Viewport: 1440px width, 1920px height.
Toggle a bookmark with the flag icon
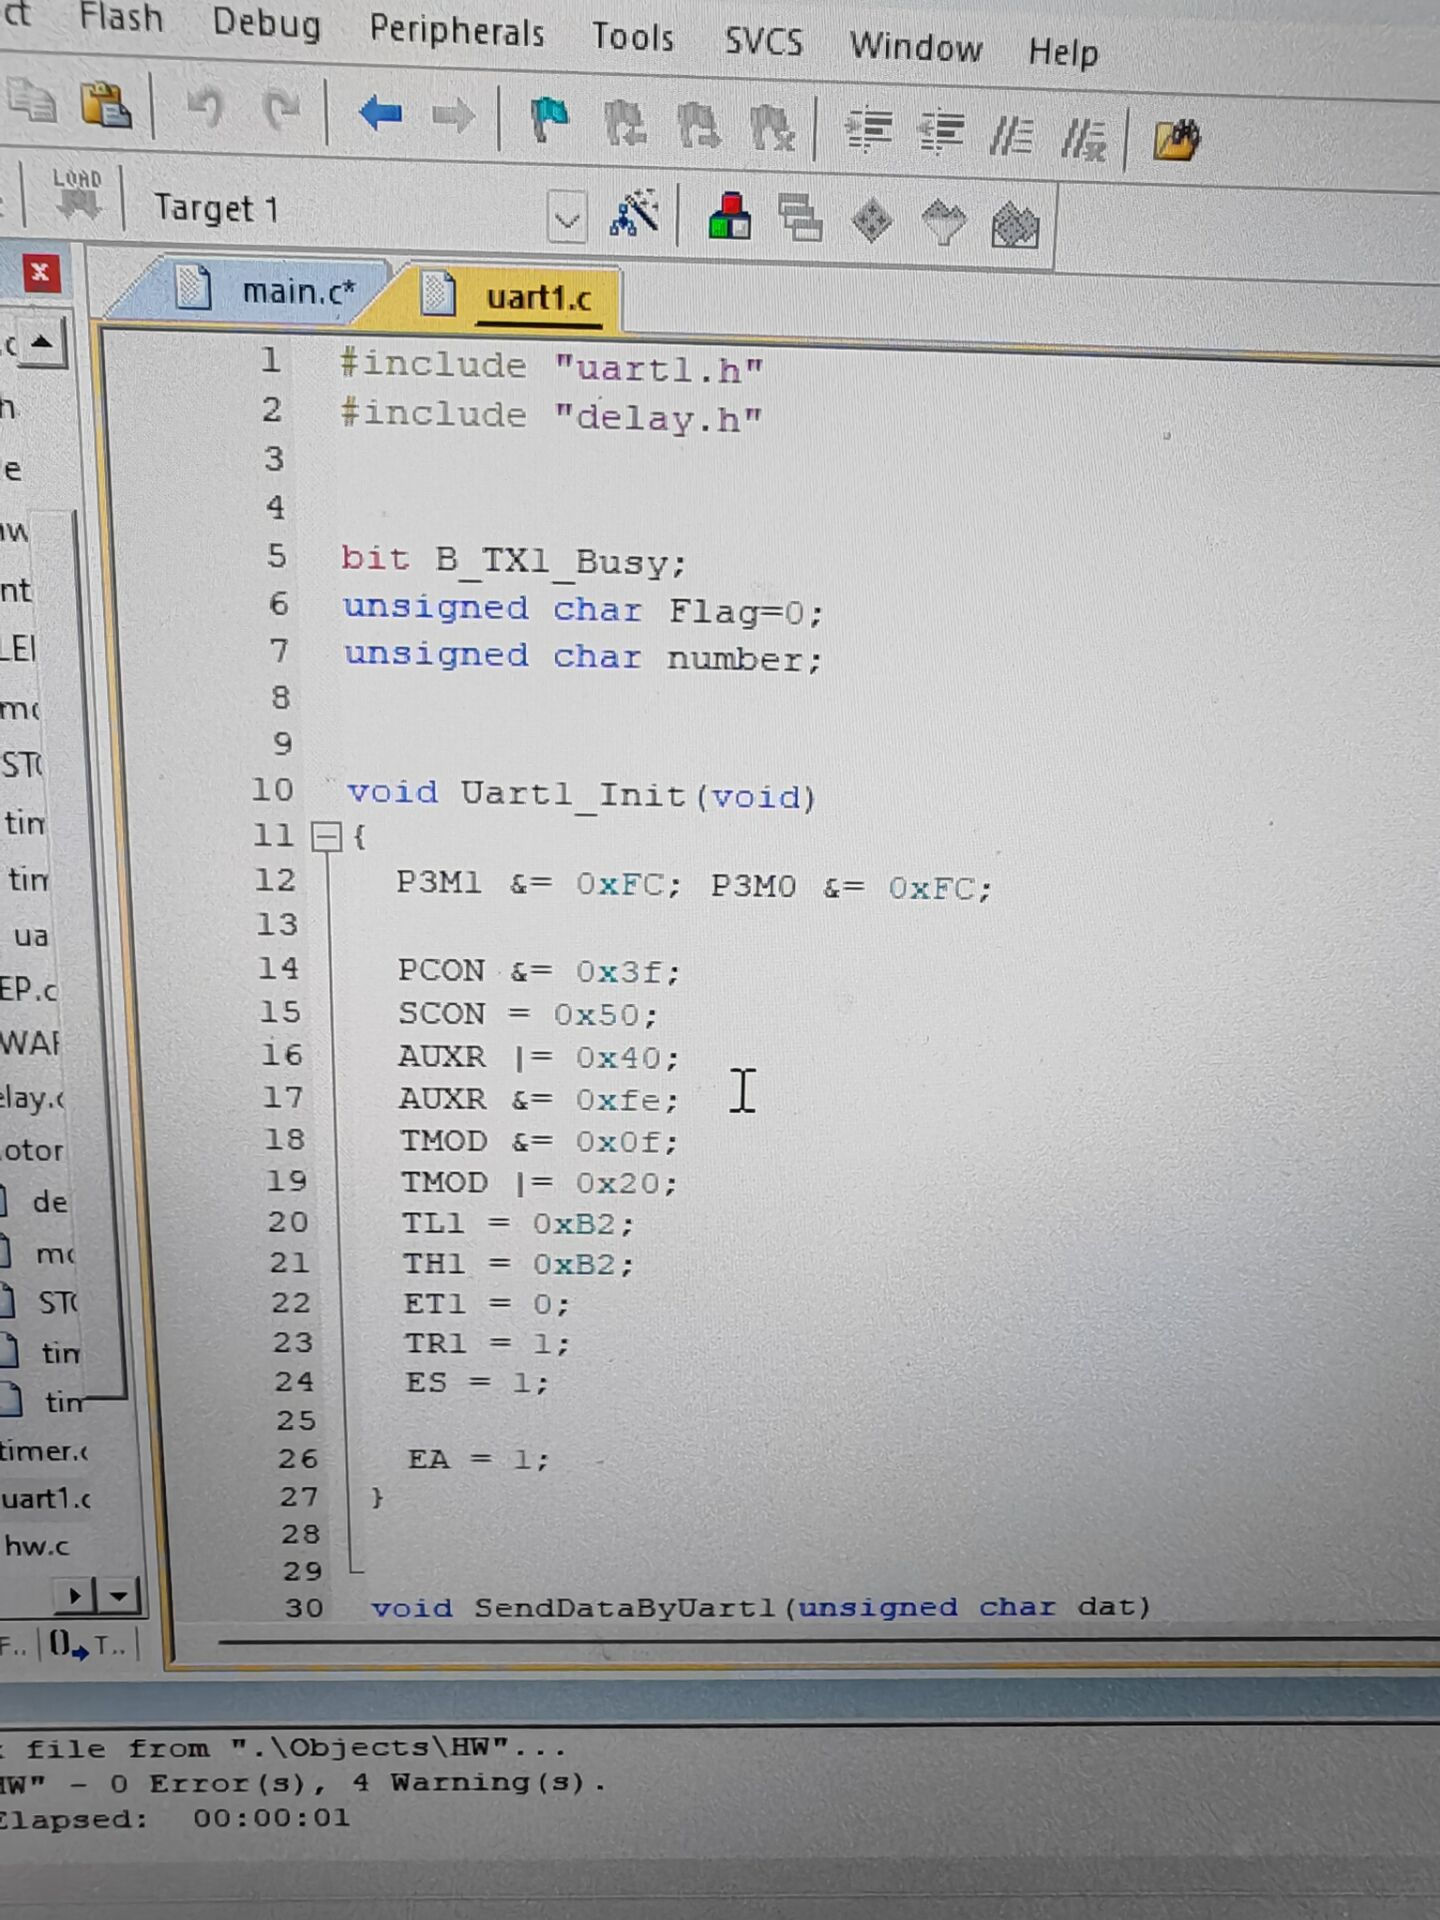click(x=549, y=121)
